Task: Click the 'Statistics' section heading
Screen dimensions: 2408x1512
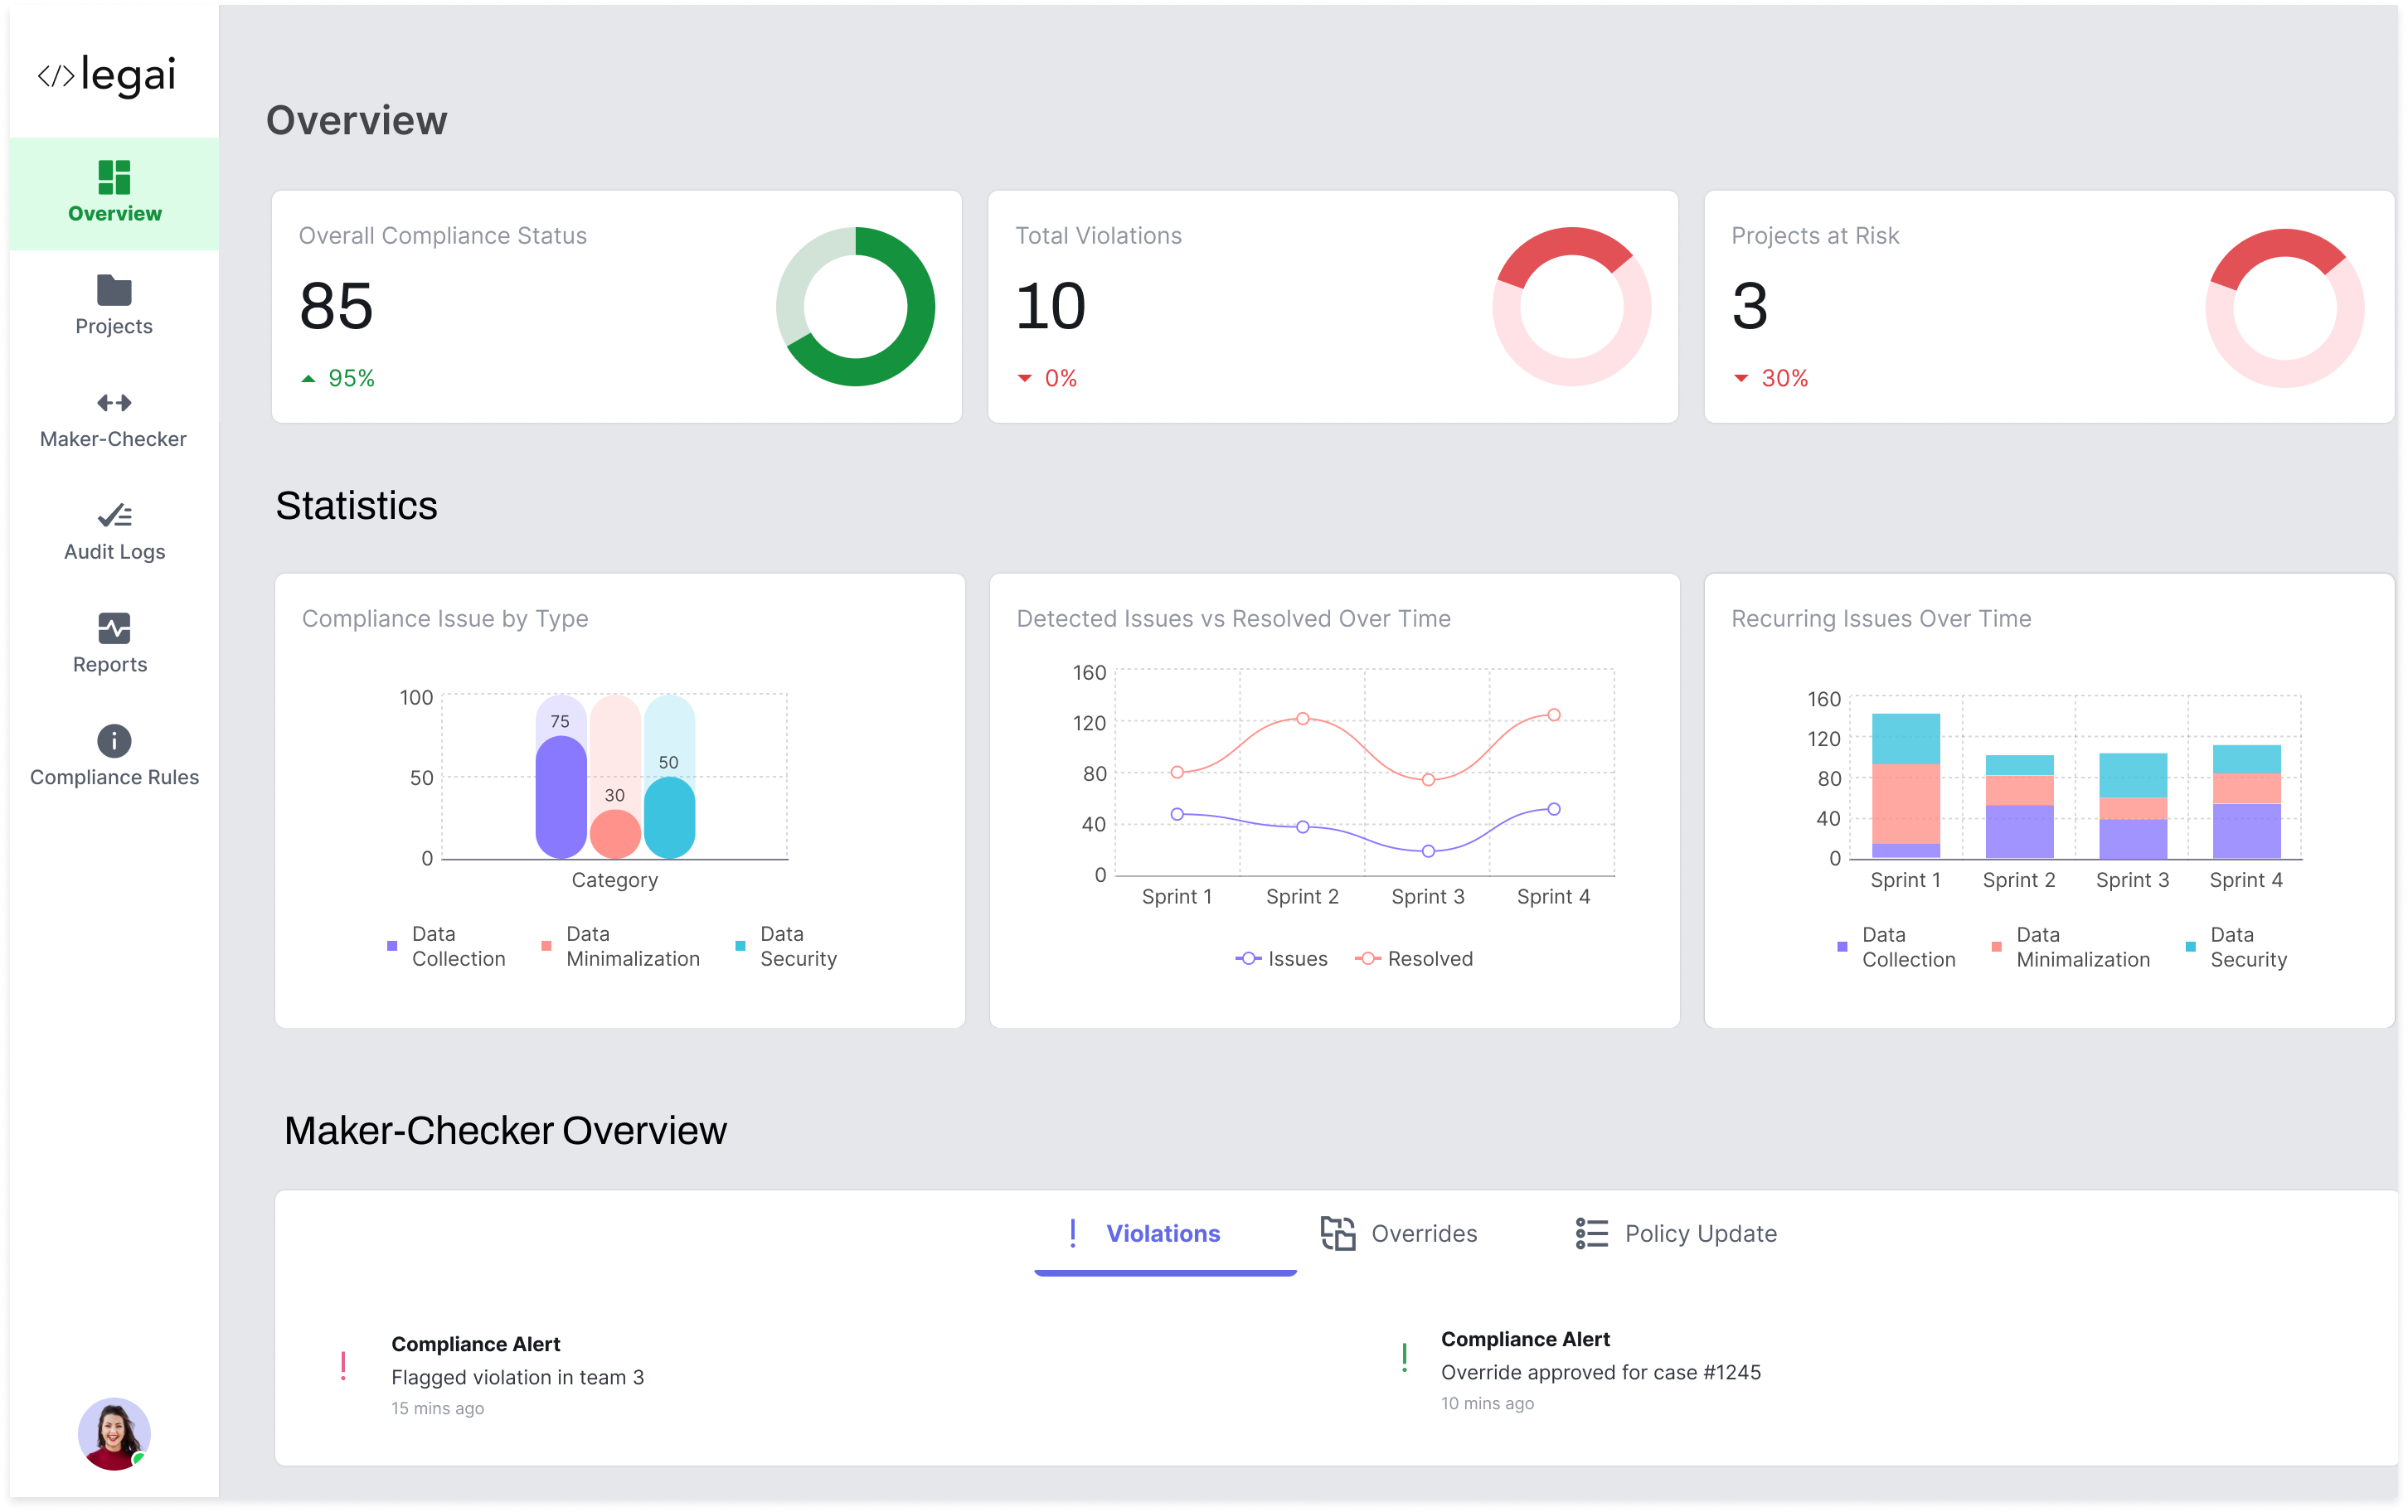Action: 357,506
